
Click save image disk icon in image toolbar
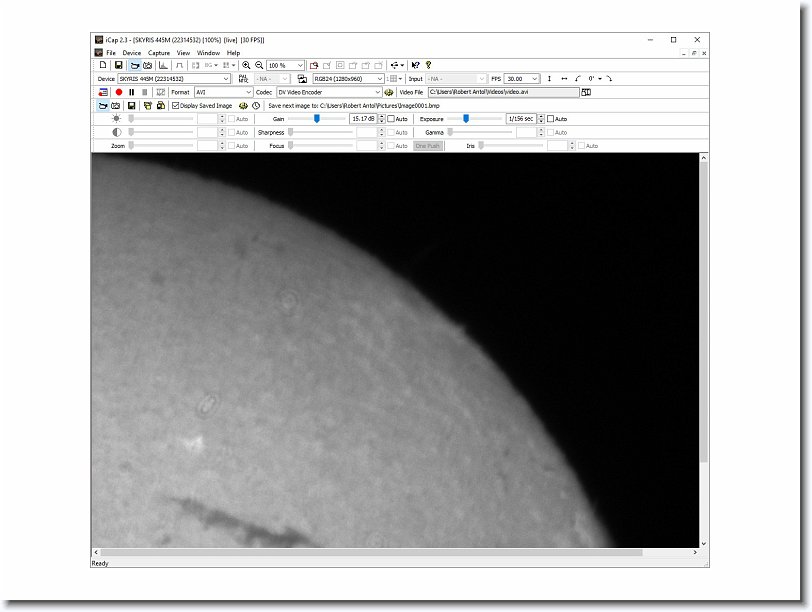pos(132,106)
